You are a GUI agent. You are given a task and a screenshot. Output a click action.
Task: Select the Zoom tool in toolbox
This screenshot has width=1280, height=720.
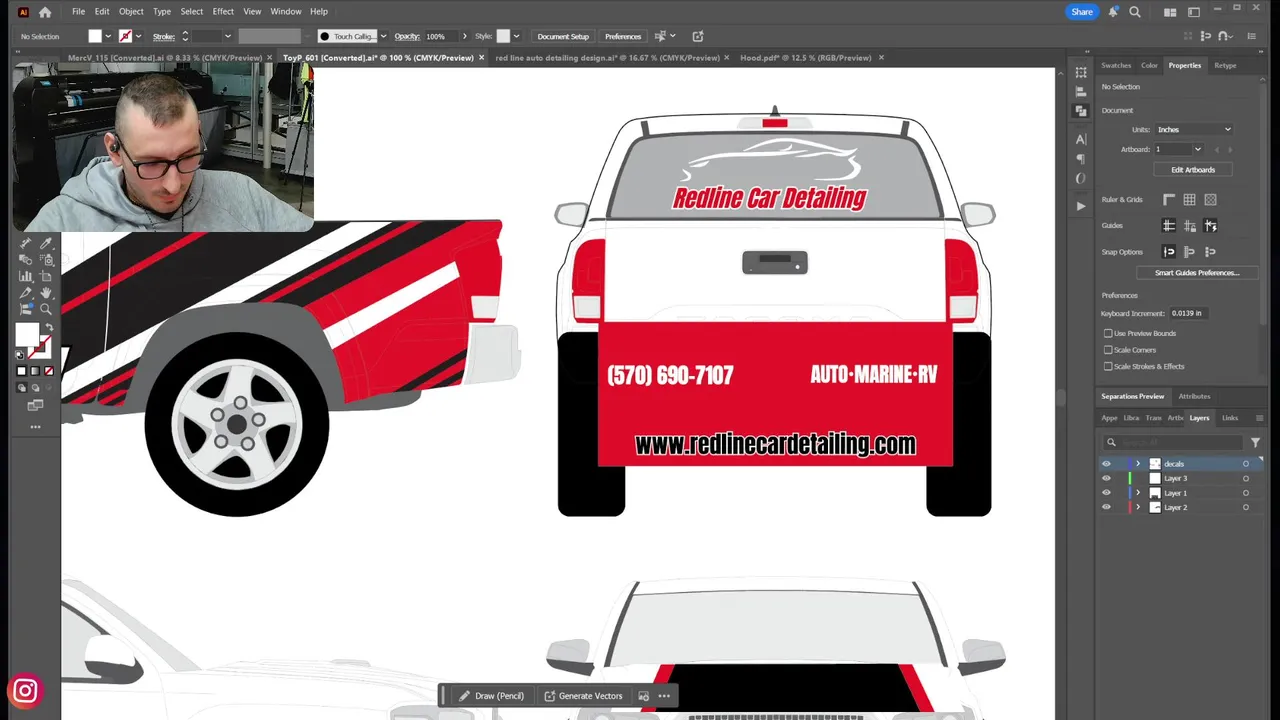click(x=46, y=309)
